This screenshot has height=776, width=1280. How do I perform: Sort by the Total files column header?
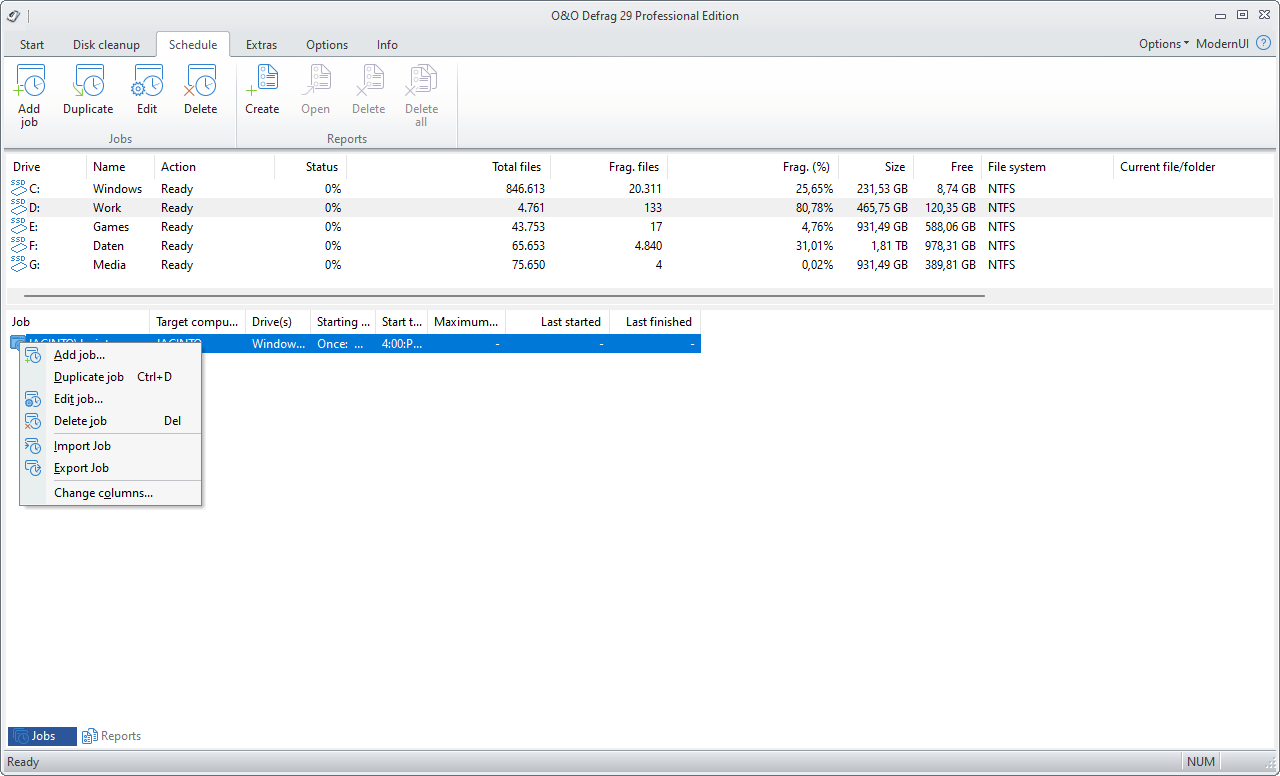tap(448, 167)
